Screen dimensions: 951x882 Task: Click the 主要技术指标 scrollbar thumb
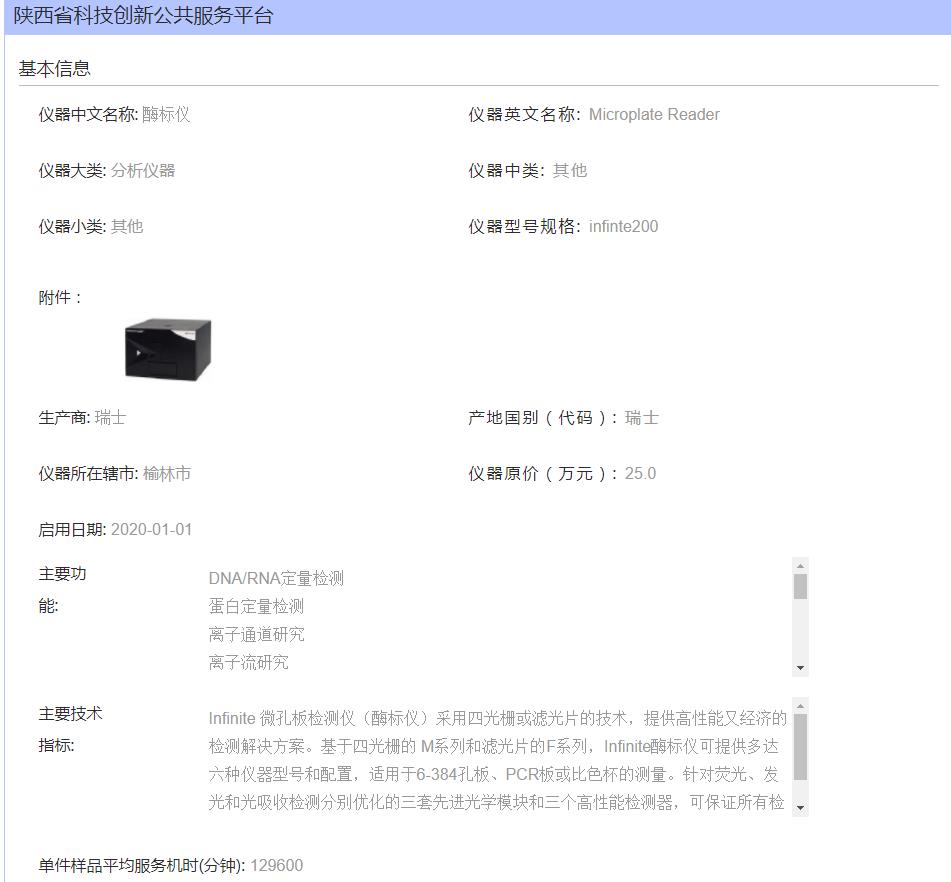(x=800, y=747)
